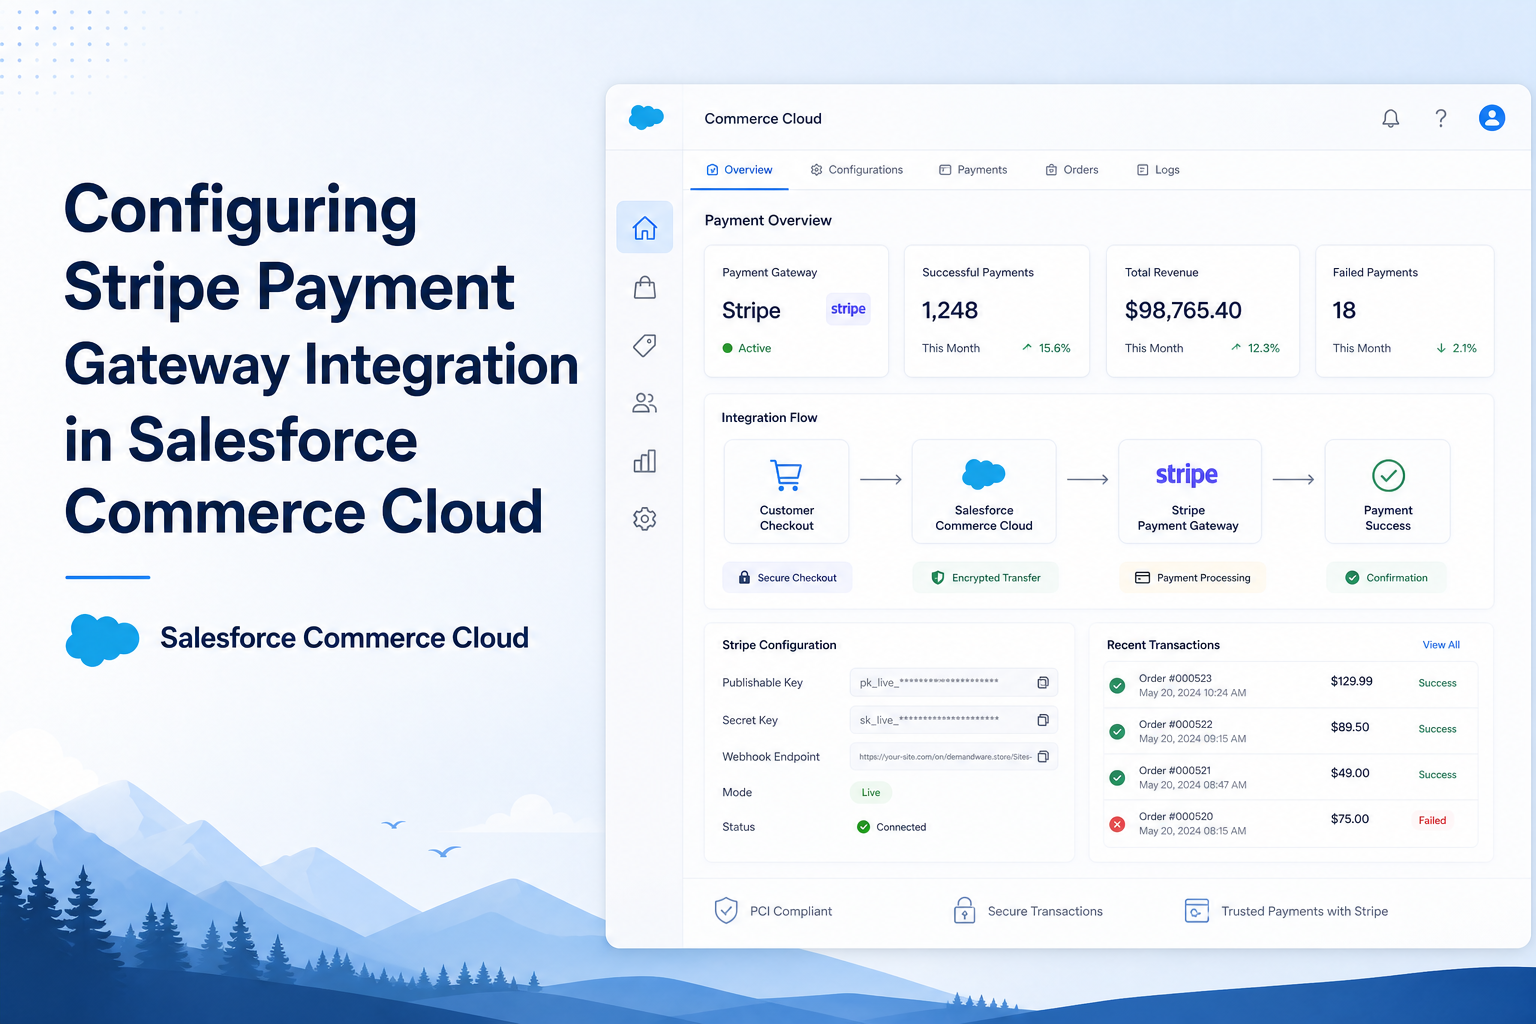Click the '15.6%' growth figure
The image size is (1536, 1024).
(x=1054, y=348)
